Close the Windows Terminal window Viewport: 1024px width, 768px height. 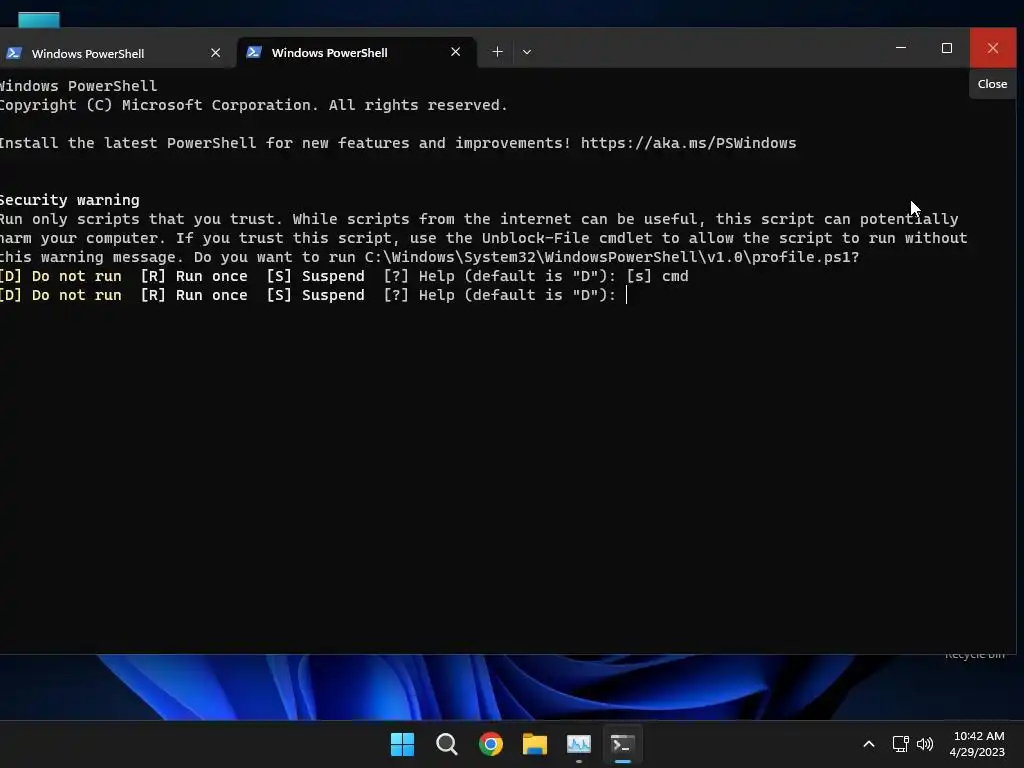click(x=993, y=48)
